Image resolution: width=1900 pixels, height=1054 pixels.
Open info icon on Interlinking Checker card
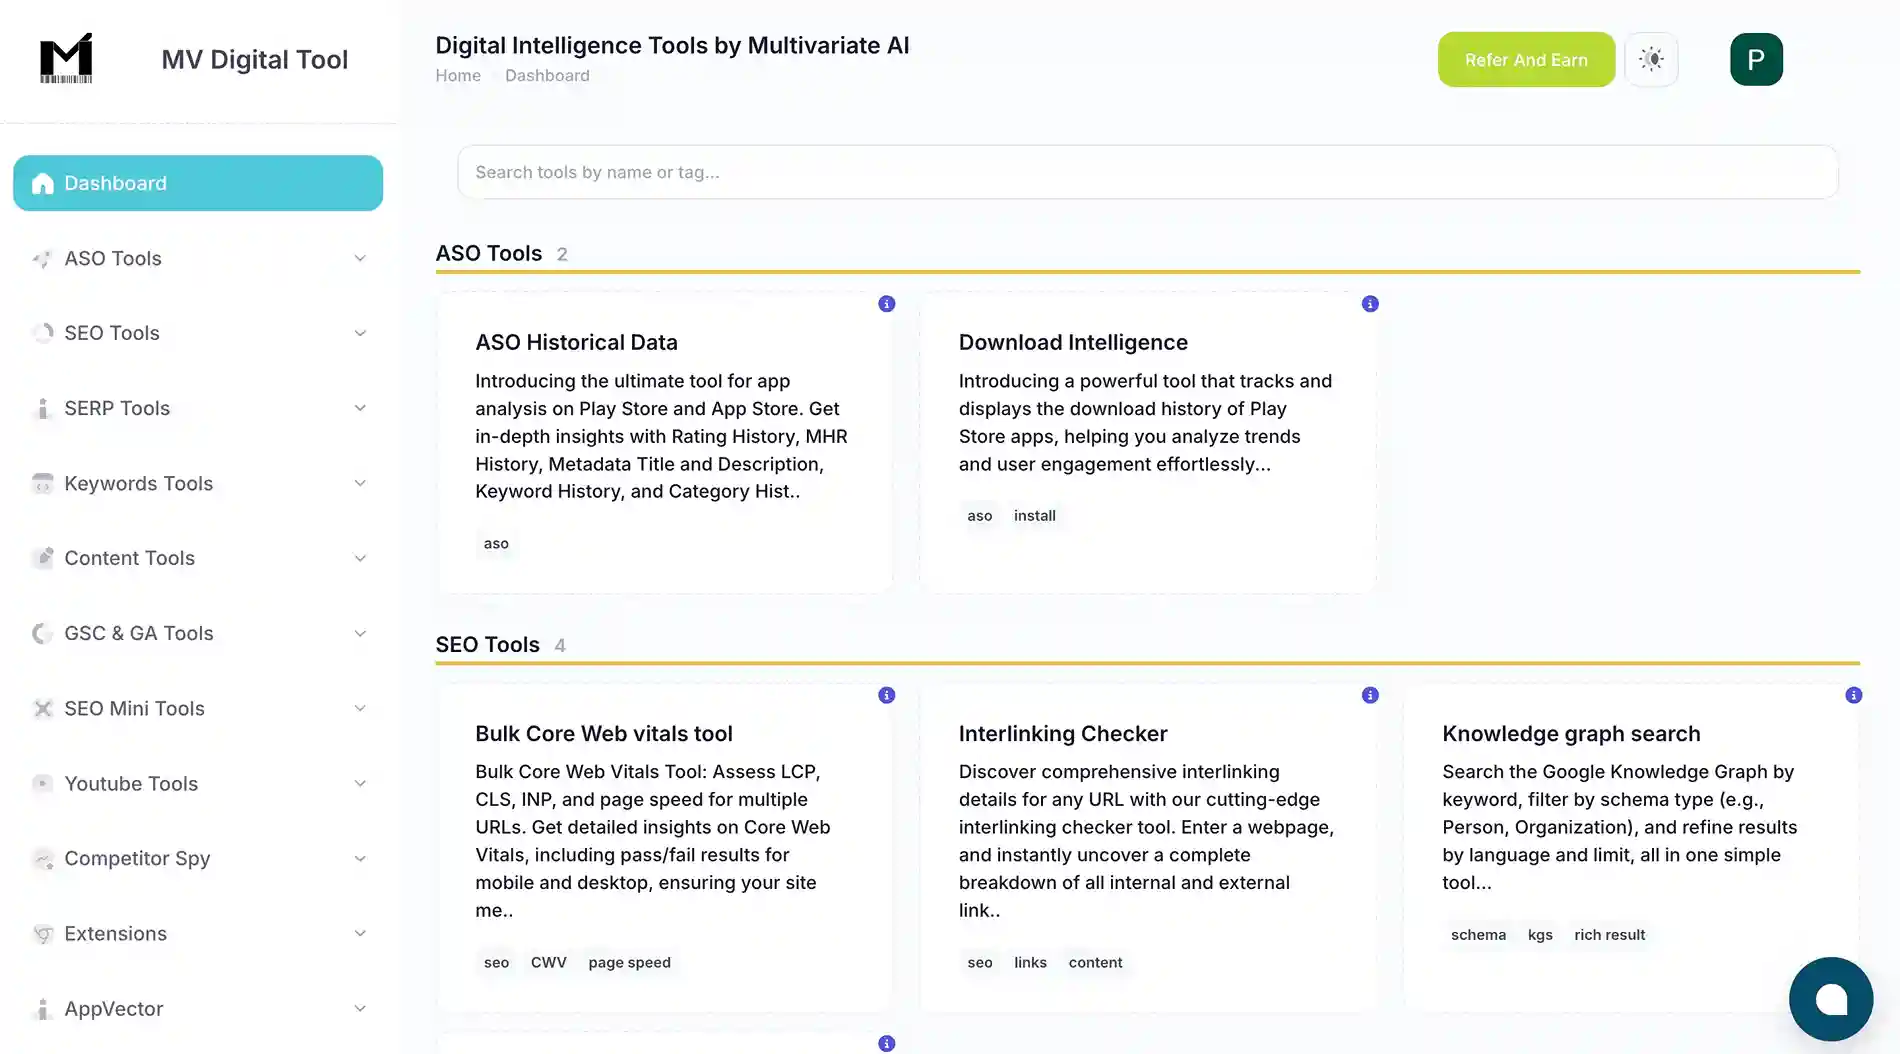(1370, 695)
